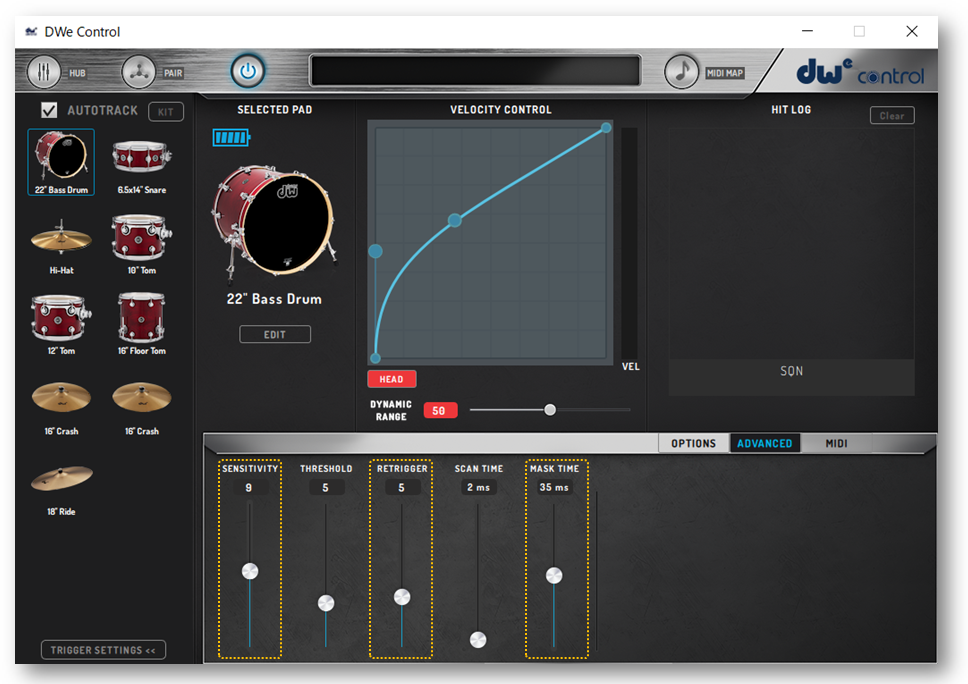This screenshot has height=684, width=968.
Task: Click the bottom-left velocity curve point
Action: tap(375, 358)
